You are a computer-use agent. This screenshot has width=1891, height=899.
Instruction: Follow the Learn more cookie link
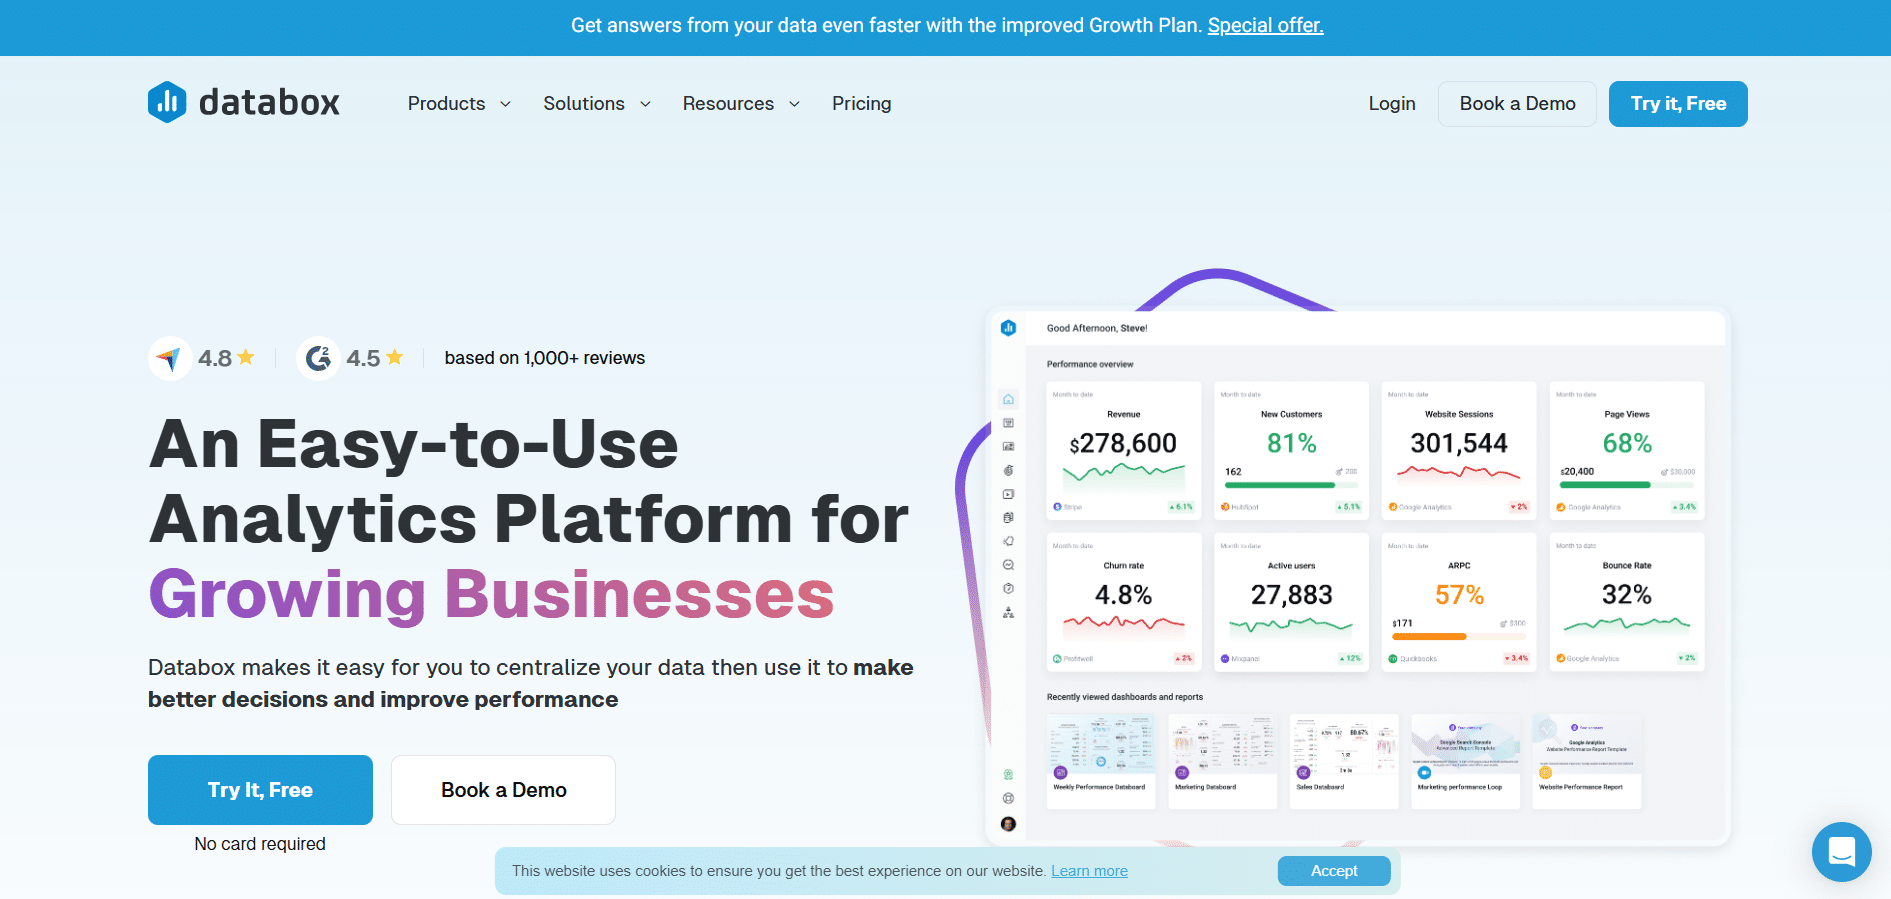coord(1089,871)
